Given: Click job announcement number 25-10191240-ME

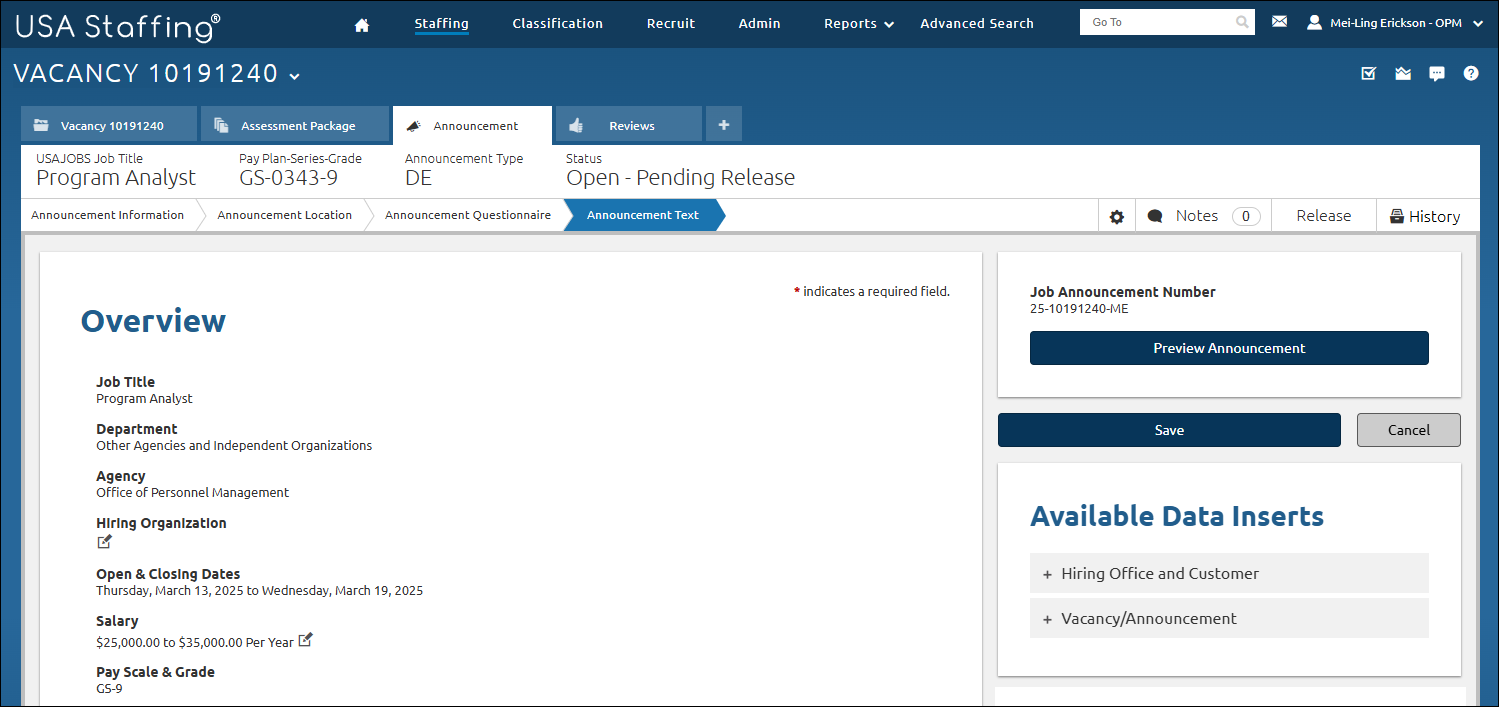Looking at the screenshot, I should [x=1079, y=309].
